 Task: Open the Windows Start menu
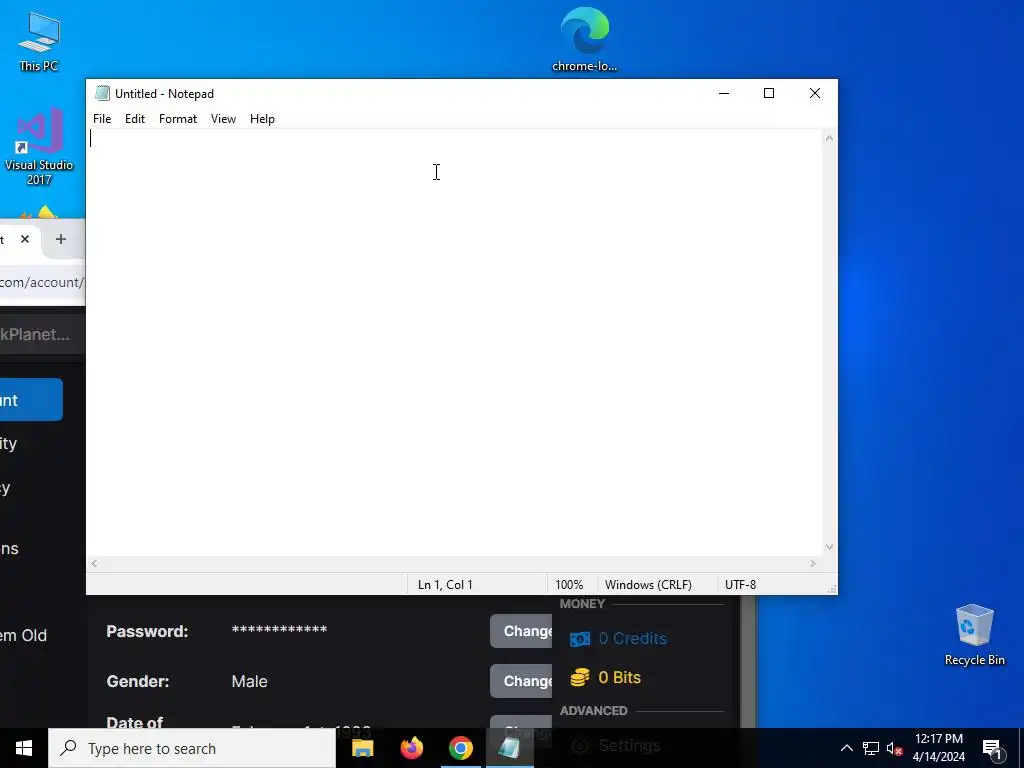(x=24, y=748)
